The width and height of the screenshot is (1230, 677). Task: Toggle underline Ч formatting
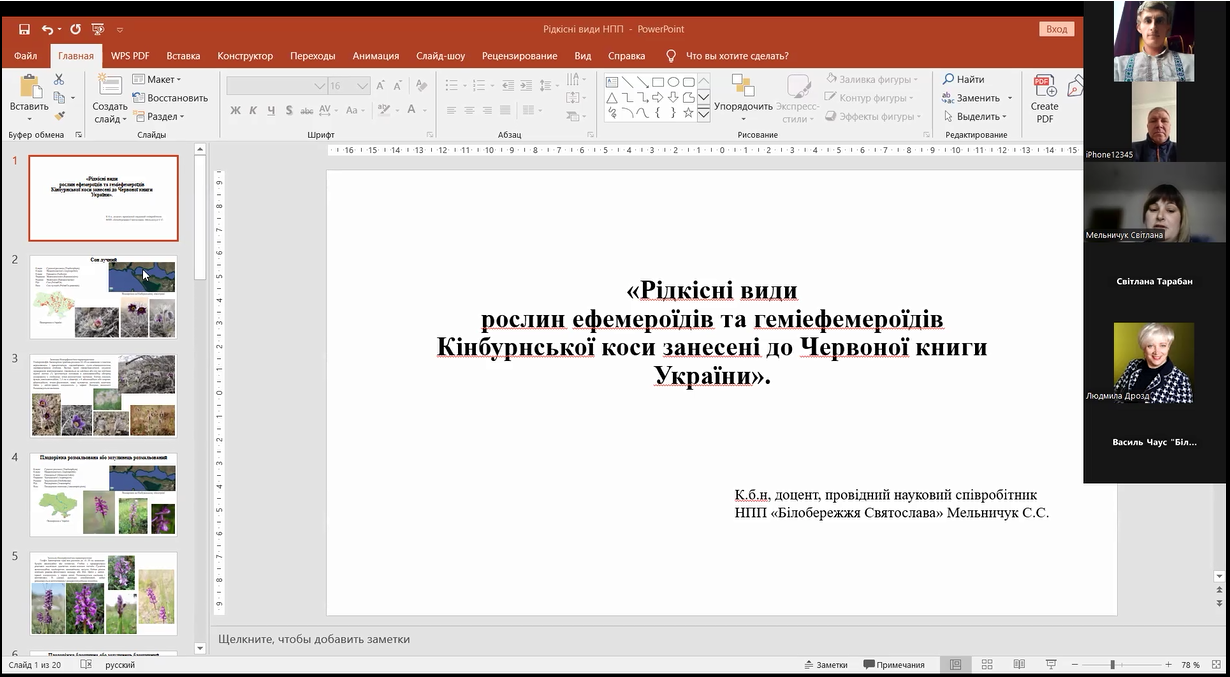[x=271, y=110]
